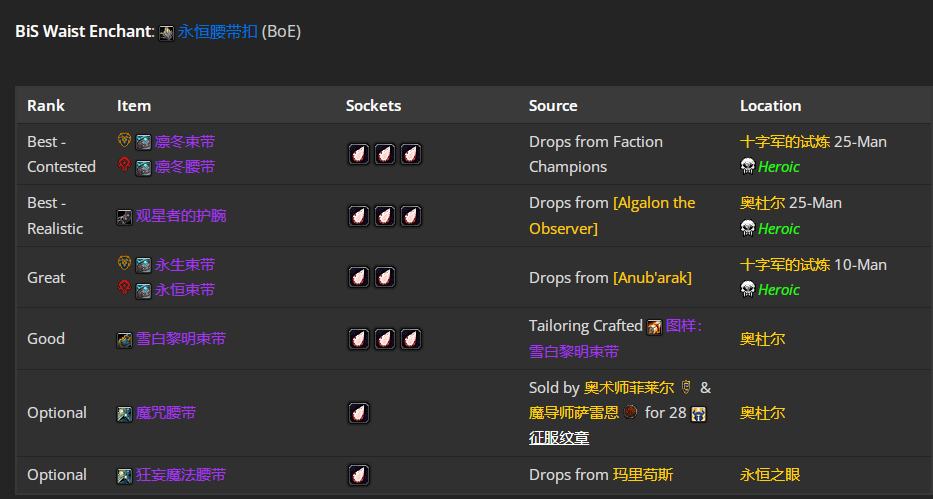Click the emblem currency icon after 28
The image size is (933, 499).
(699, 414)
